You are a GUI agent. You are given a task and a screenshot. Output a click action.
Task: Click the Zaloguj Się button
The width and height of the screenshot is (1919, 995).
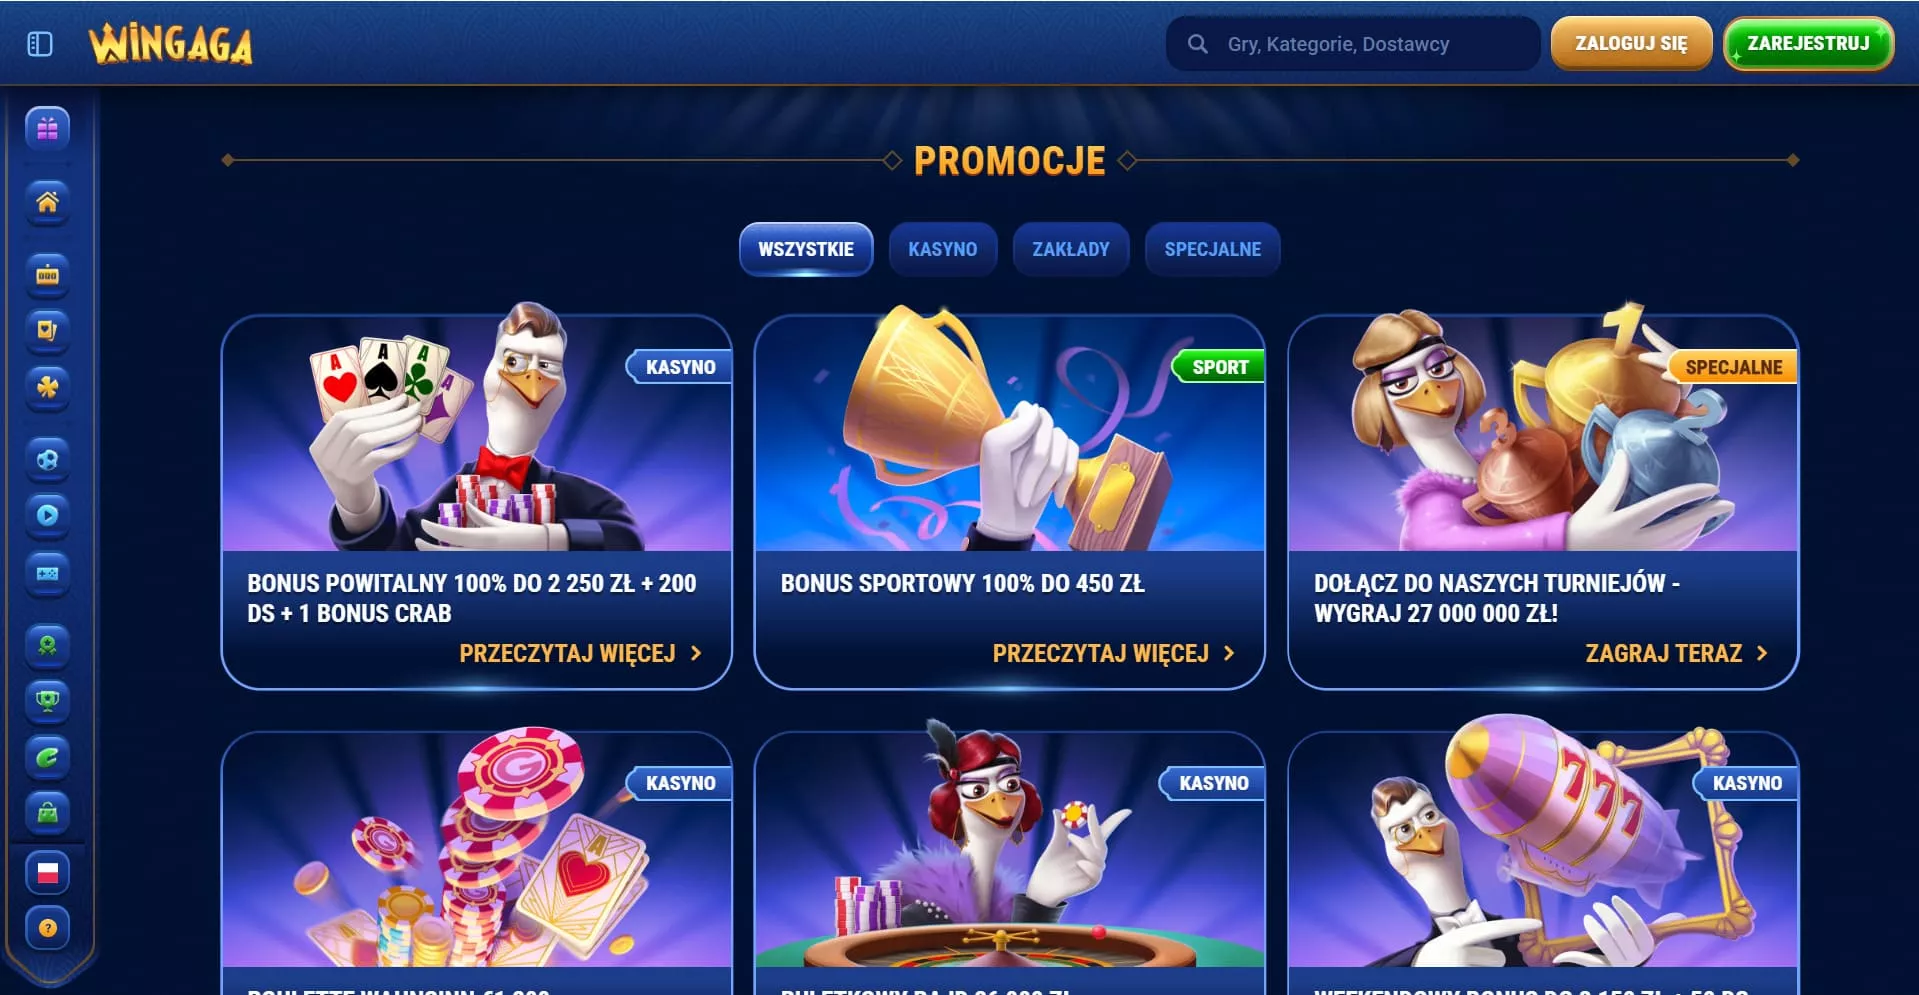pyautogui.click(x=1631, y=44)
